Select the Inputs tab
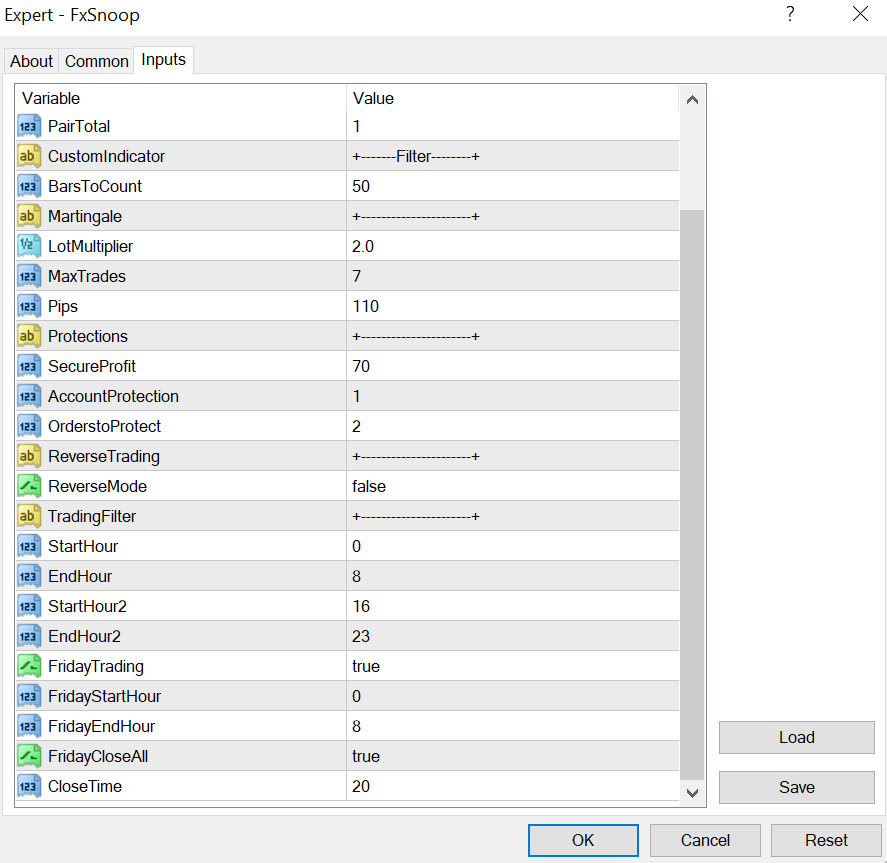The width and height of the screenshot is (887, 863). click(163, 59)
